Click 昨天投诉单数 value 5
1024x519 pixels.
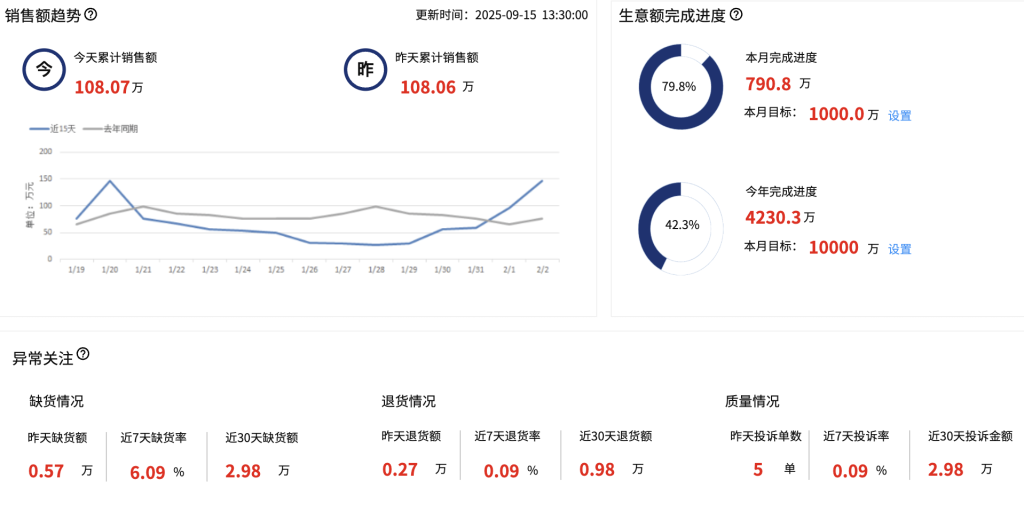click(758, 469)
